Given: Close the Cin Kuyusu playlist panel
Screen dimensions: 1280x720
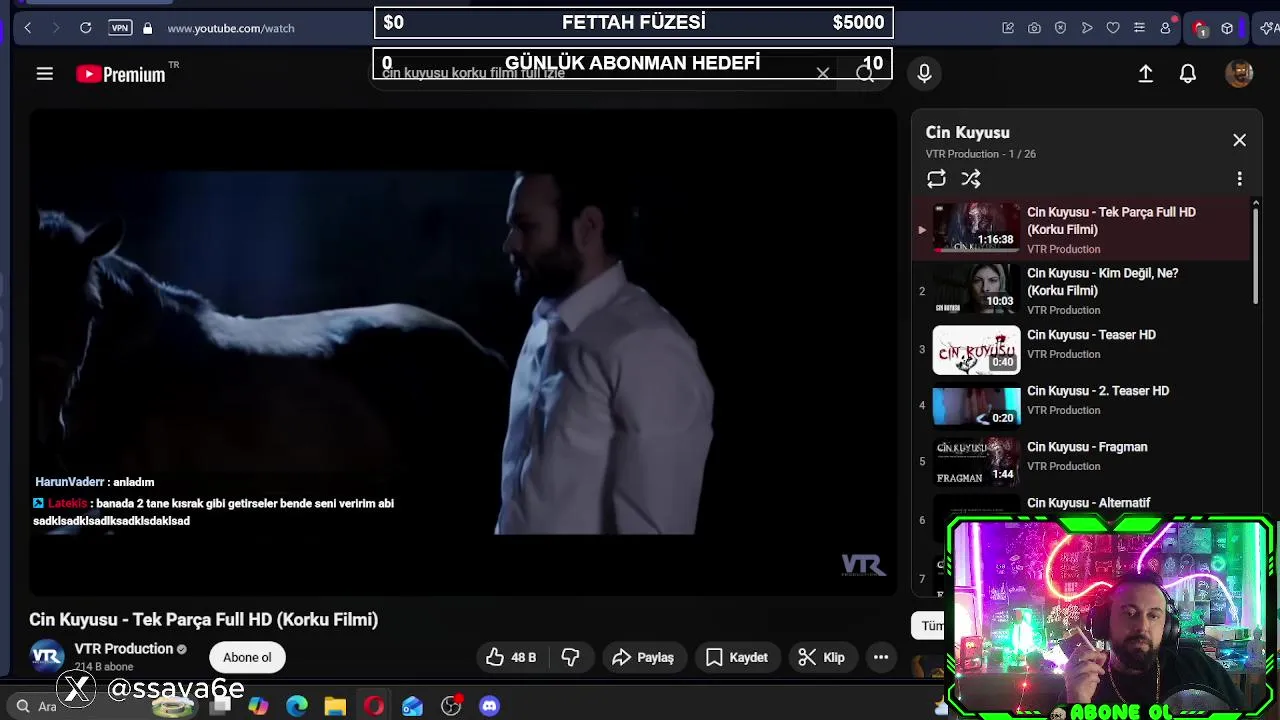Looking at the screenshot, I should click(1239, 140).
